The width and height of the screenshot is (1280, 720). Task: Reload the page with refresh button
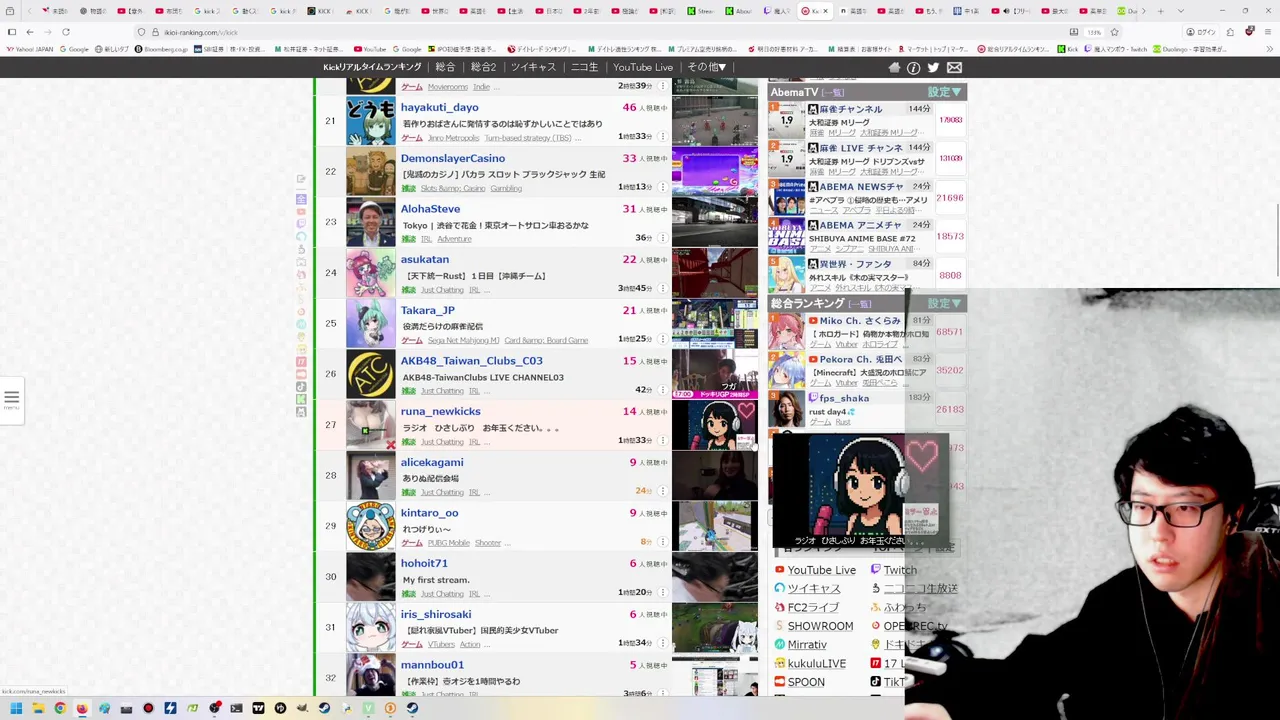pyautogui.click(x=66, y=32)
